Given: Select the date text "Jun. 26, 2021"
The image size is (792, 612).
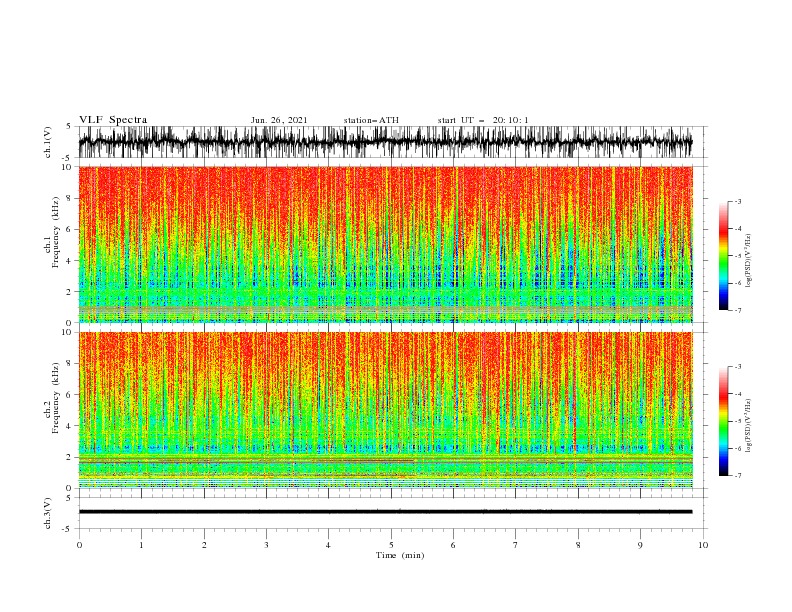Looking at the screenshot, I should click(x=279, y=120).
